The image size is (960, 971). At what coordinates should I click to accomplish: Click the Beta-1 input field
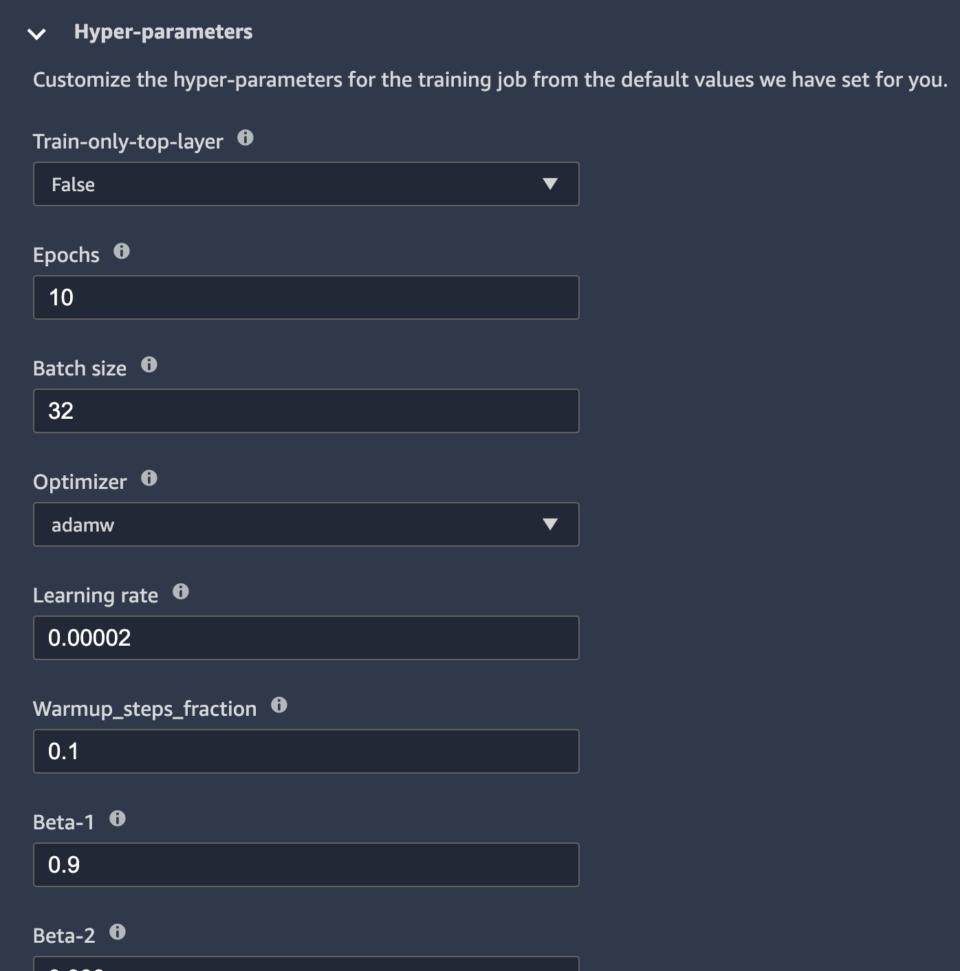pyautogui.click(x=305, y=865)
